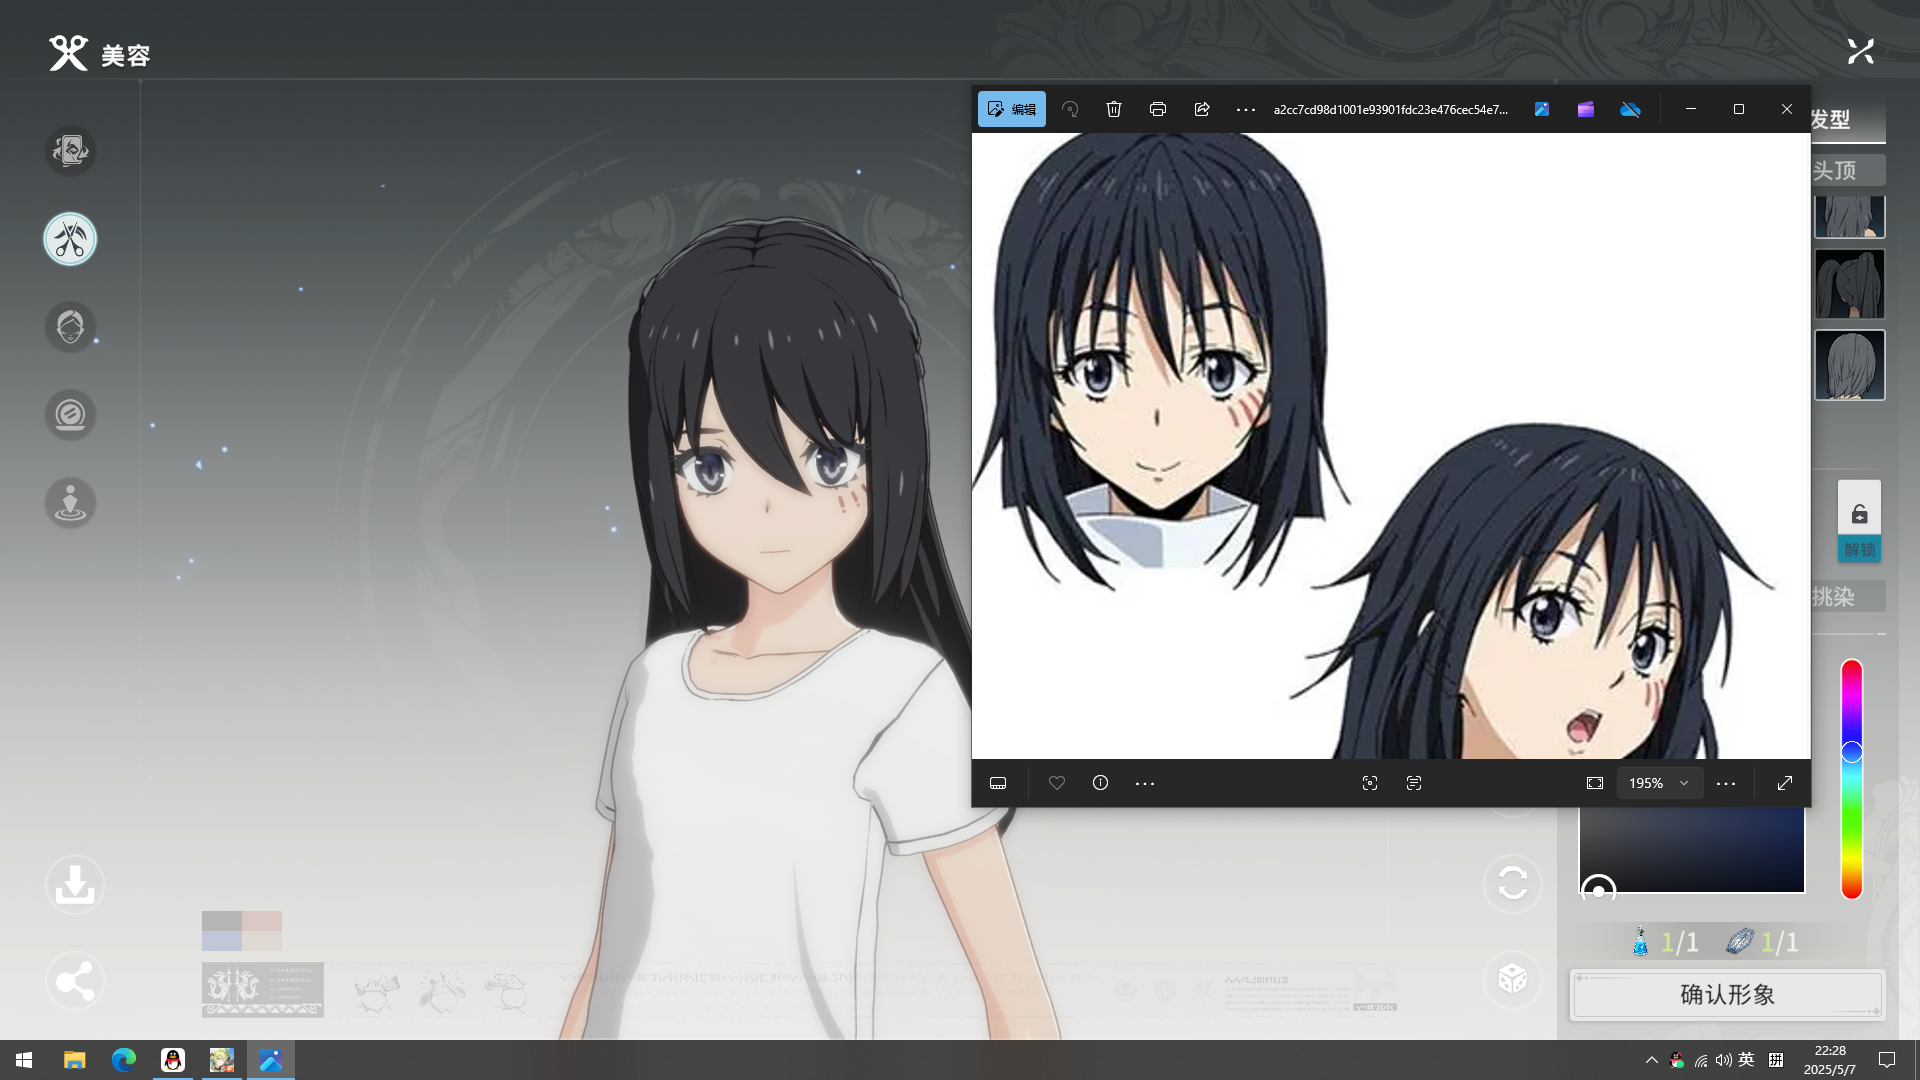Viewport: 1920px width, 1080px height.
Task: Expand hidden system tray icons
Action: coord(1651,1060)
